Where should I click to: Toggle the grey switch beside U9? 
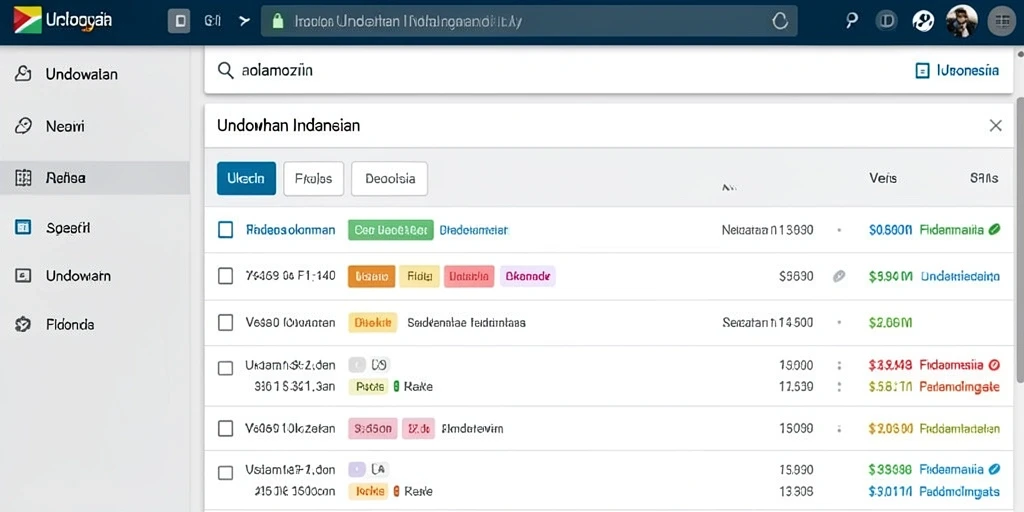(x=357, y=364)
